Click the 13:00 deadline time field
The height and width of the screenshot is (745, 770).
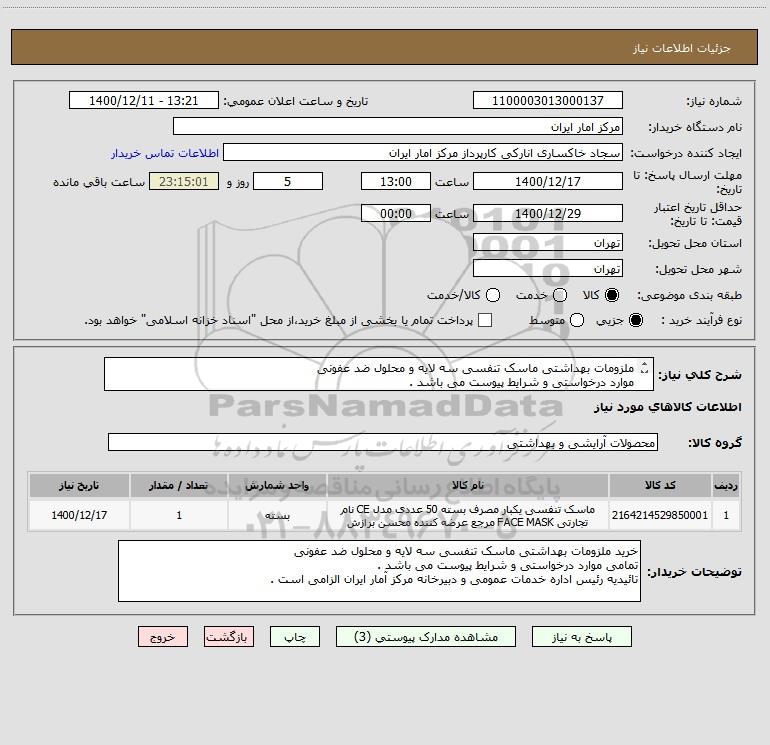[396, 182]
